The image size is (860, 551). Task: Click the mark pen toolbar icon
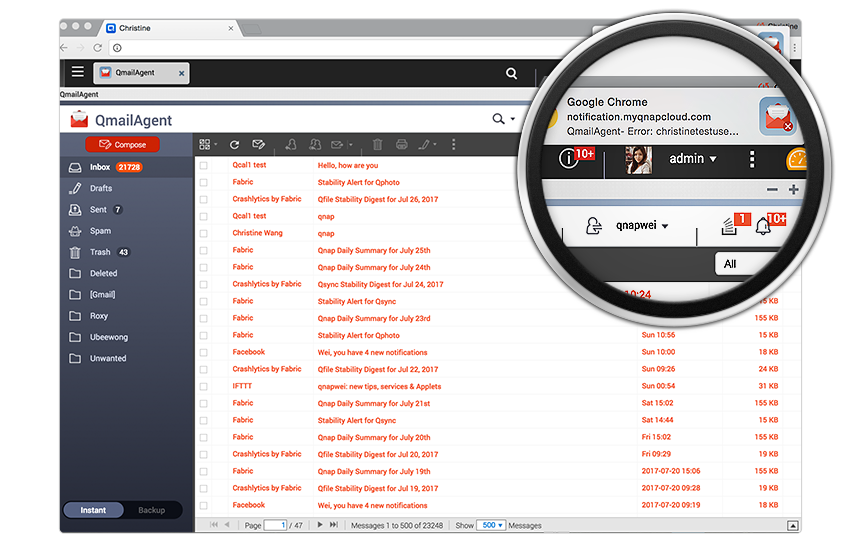tap(424, 145)
